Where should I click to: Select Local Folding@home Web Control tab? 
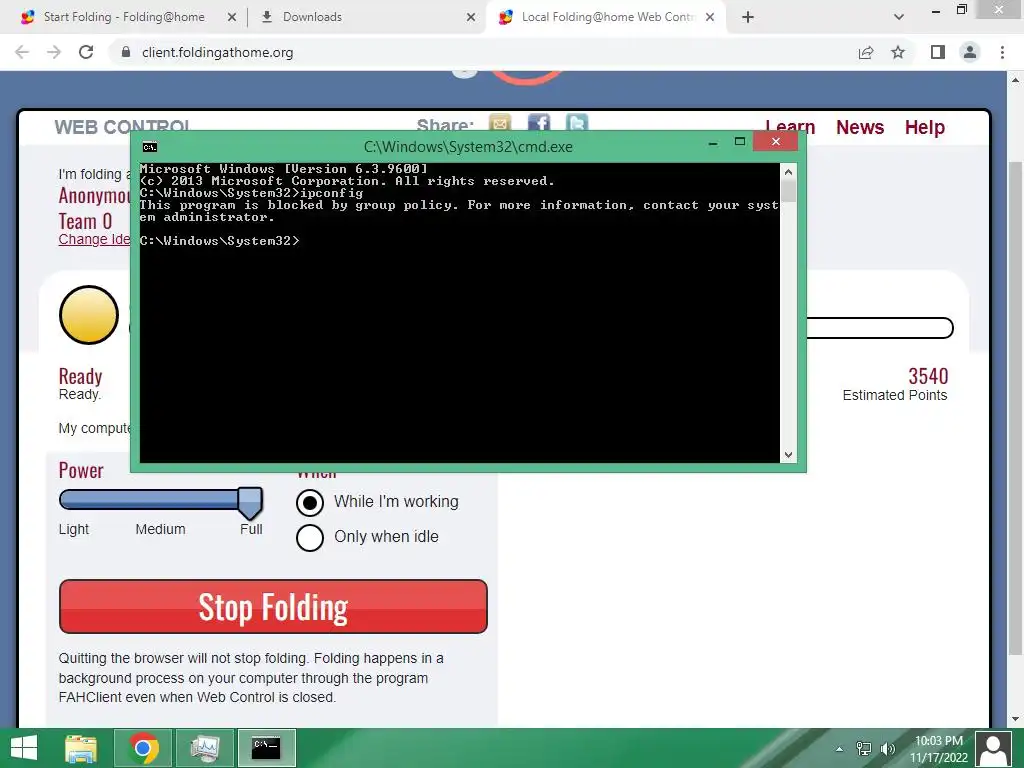(607, 17)
